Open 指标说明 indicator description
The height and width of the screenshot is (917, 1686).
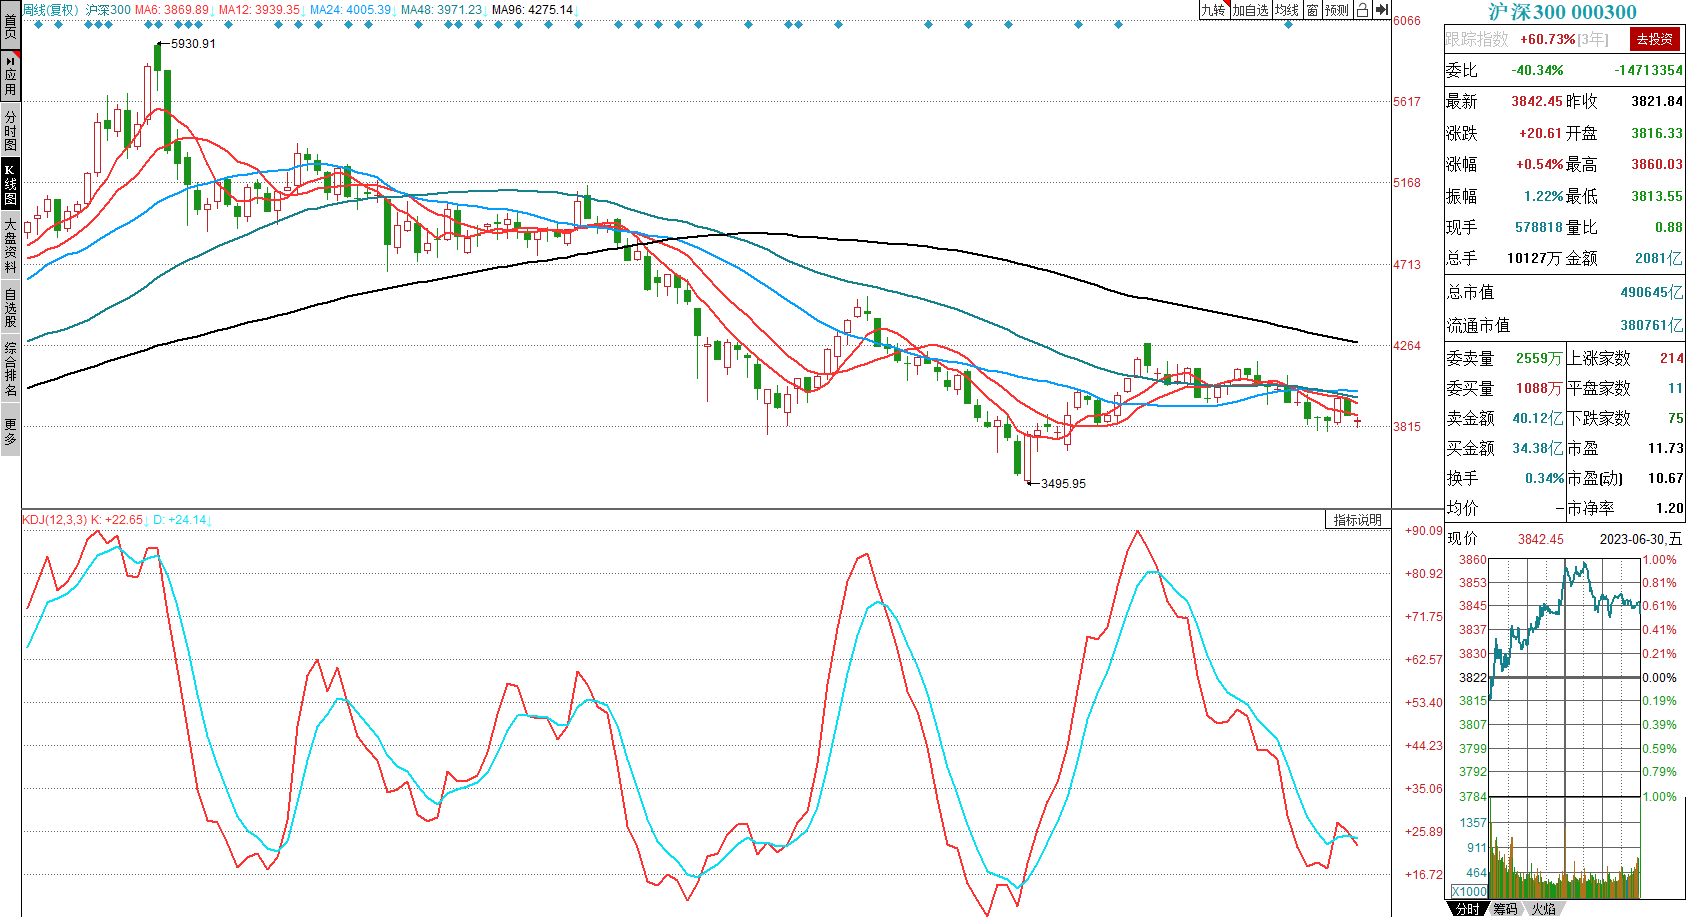click(x=1357, y=520)
